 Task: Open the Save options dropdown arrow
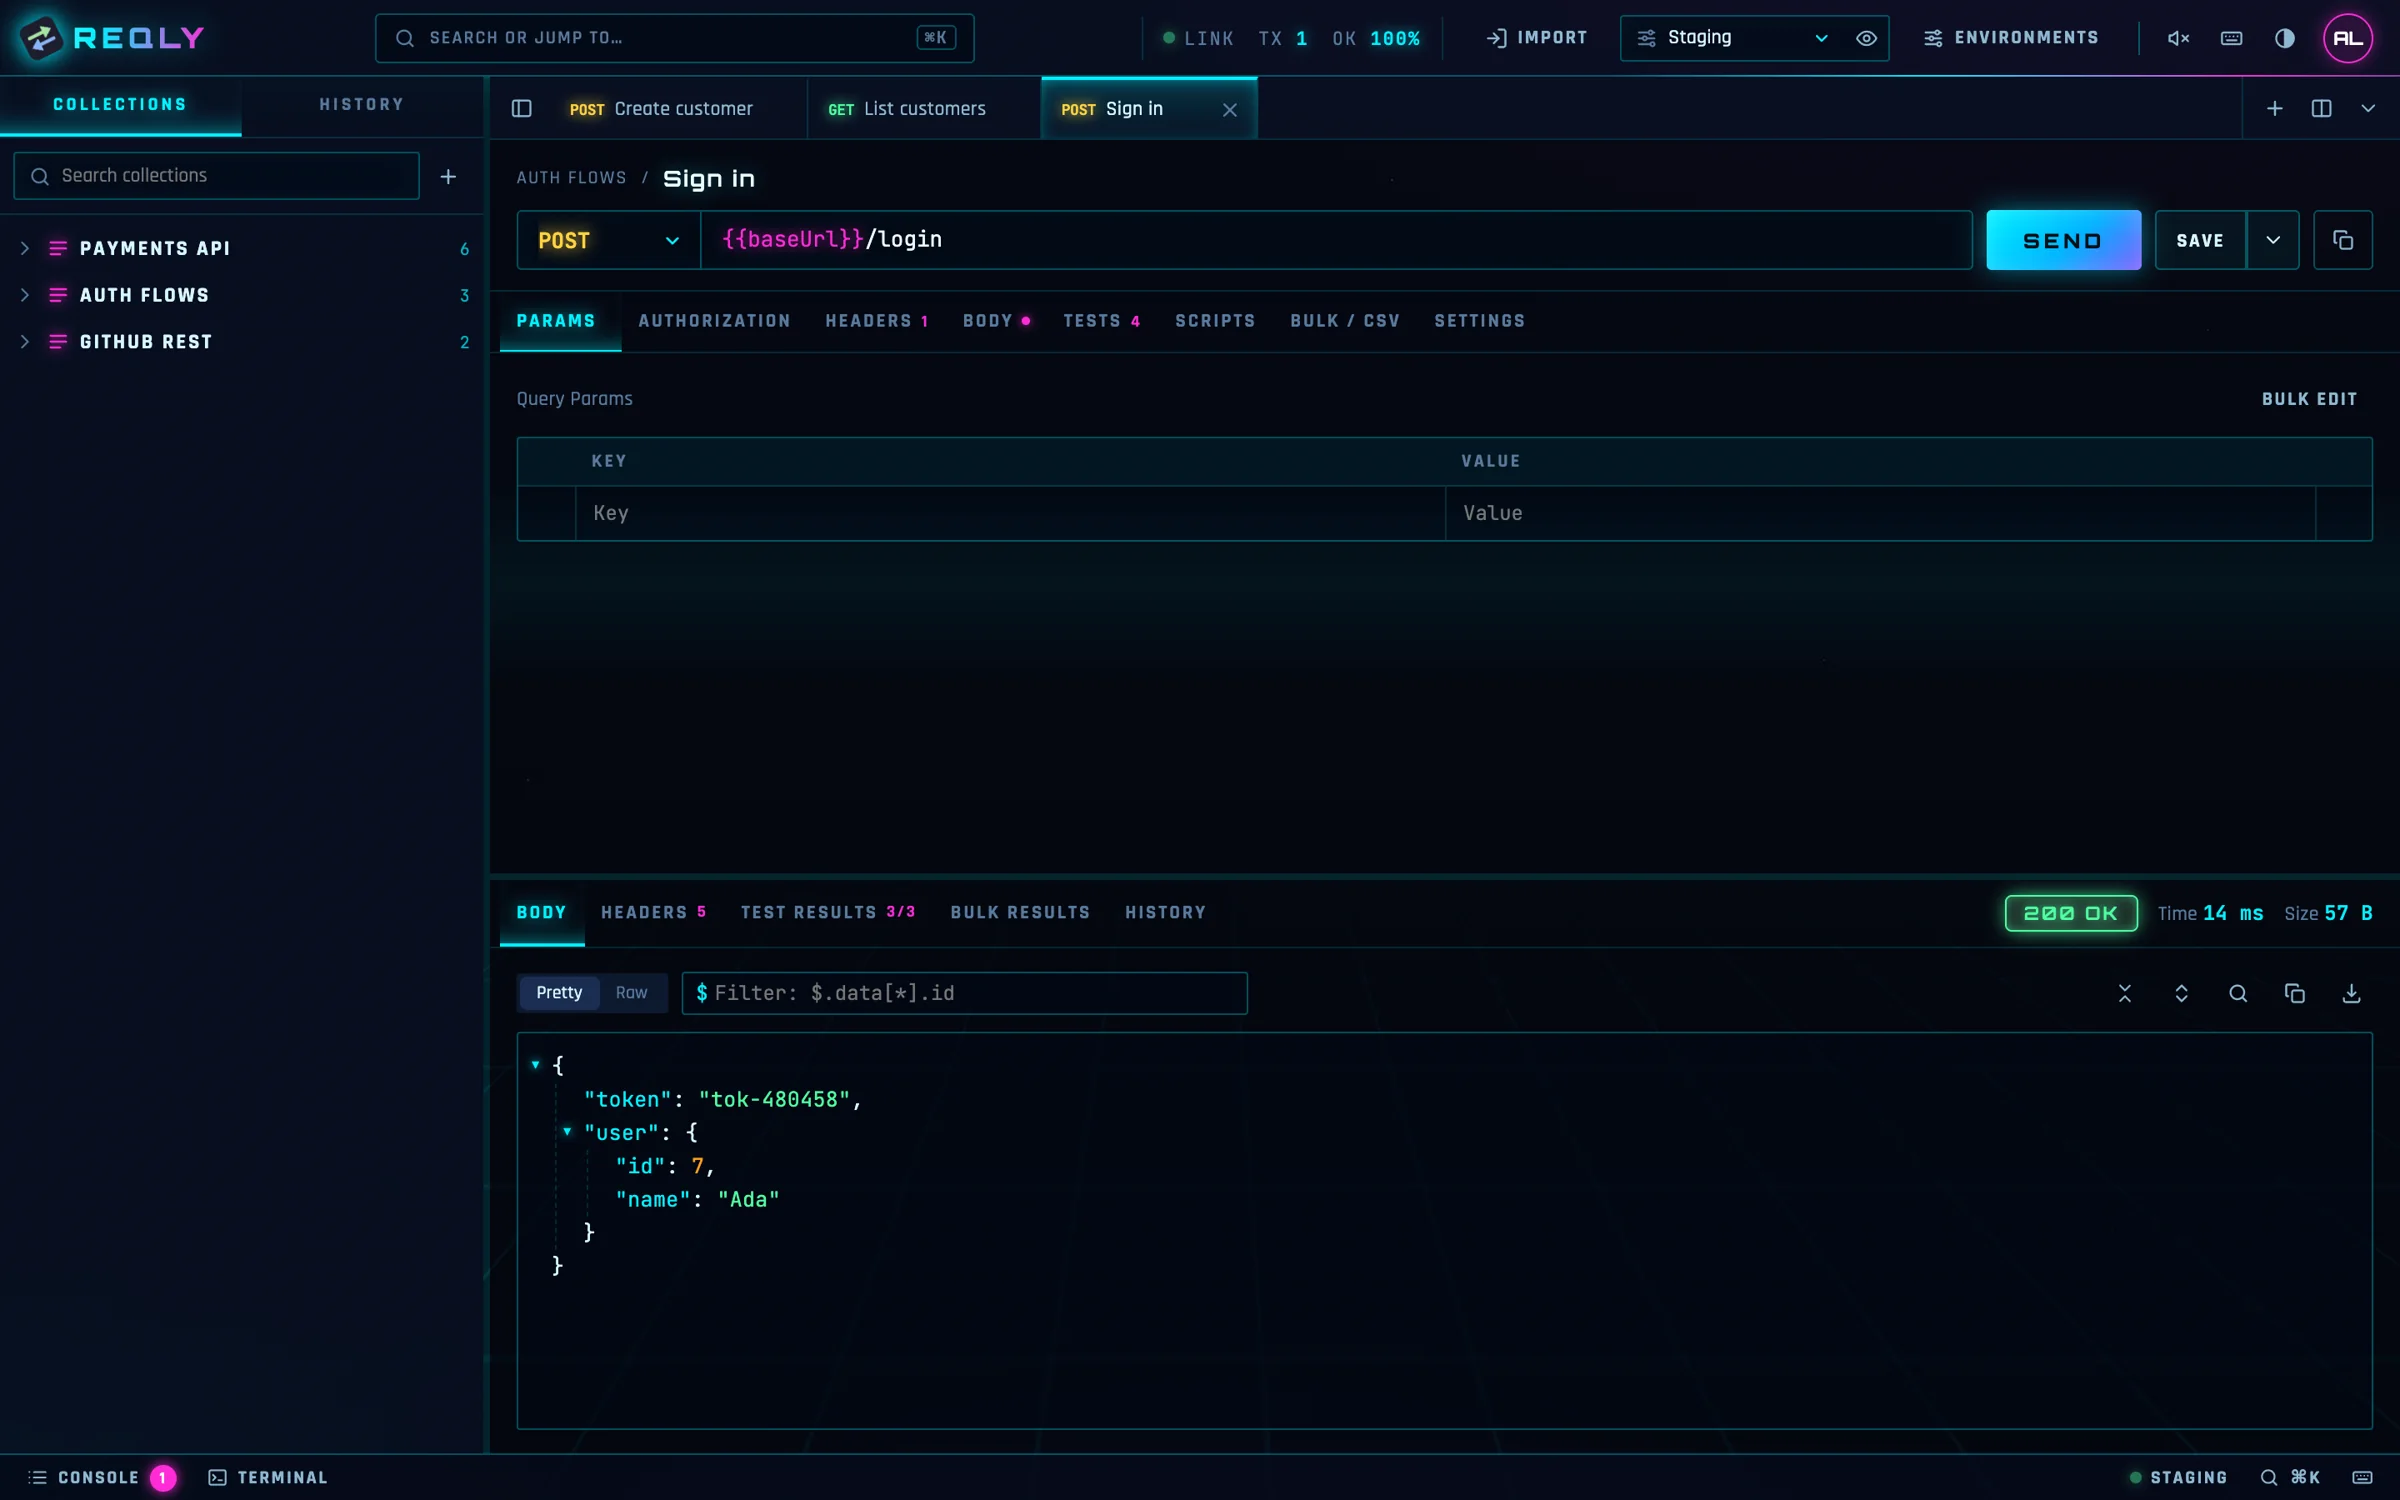(x=2272, y=240)
